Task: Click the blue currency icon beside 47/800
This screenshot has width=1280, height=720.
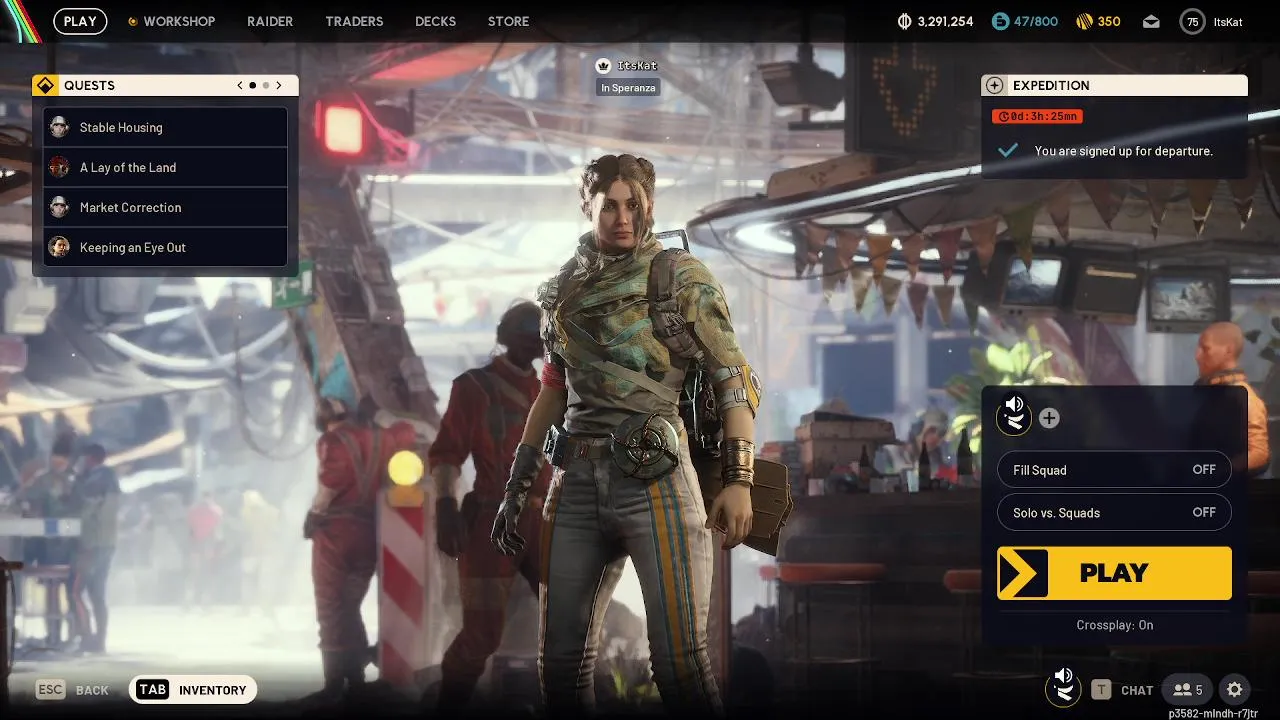Action: pos(1000,21)
